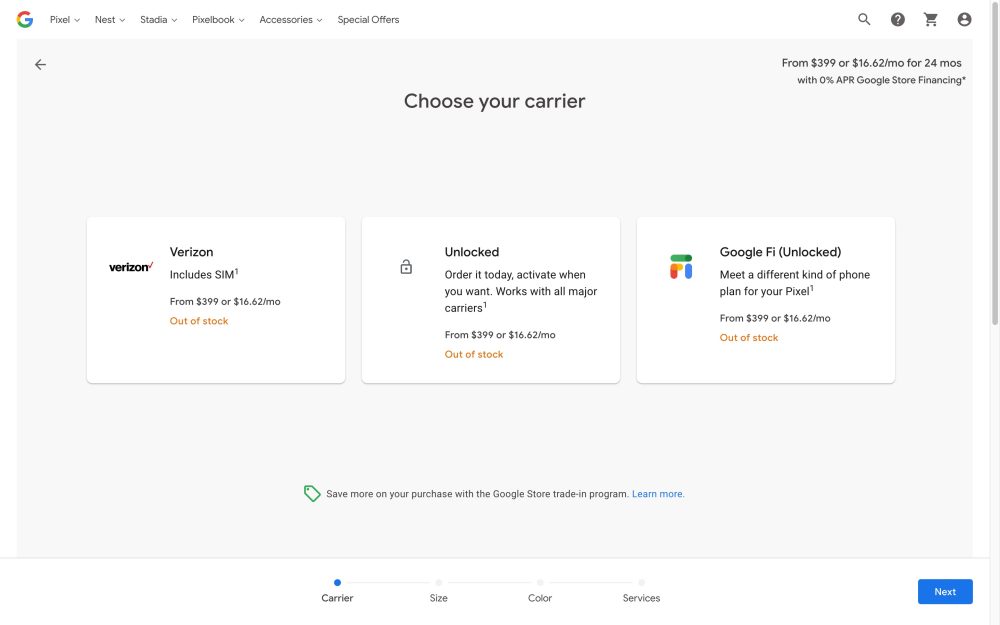
Task: Click the Google Fi logo
Action: pyautogui.click(x=681, y=267)
